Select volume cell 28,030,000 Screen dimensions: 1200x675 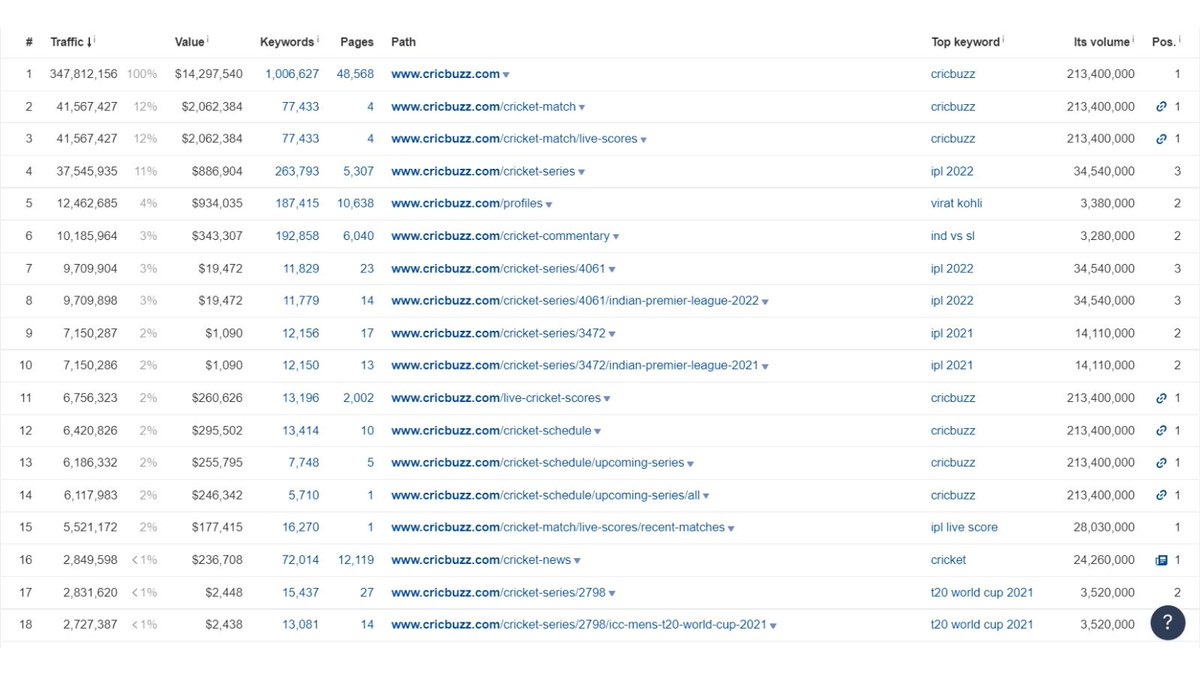1104,527
